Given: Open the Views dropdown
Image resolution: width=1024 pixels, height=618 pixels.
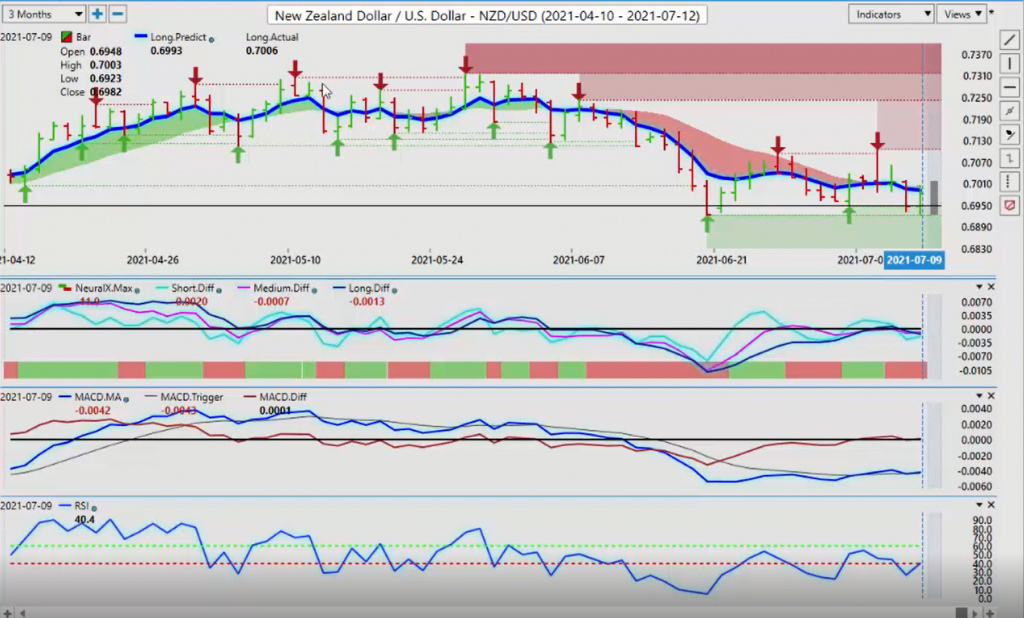Looking at the screenshot, I should click(x=963, y=14).
